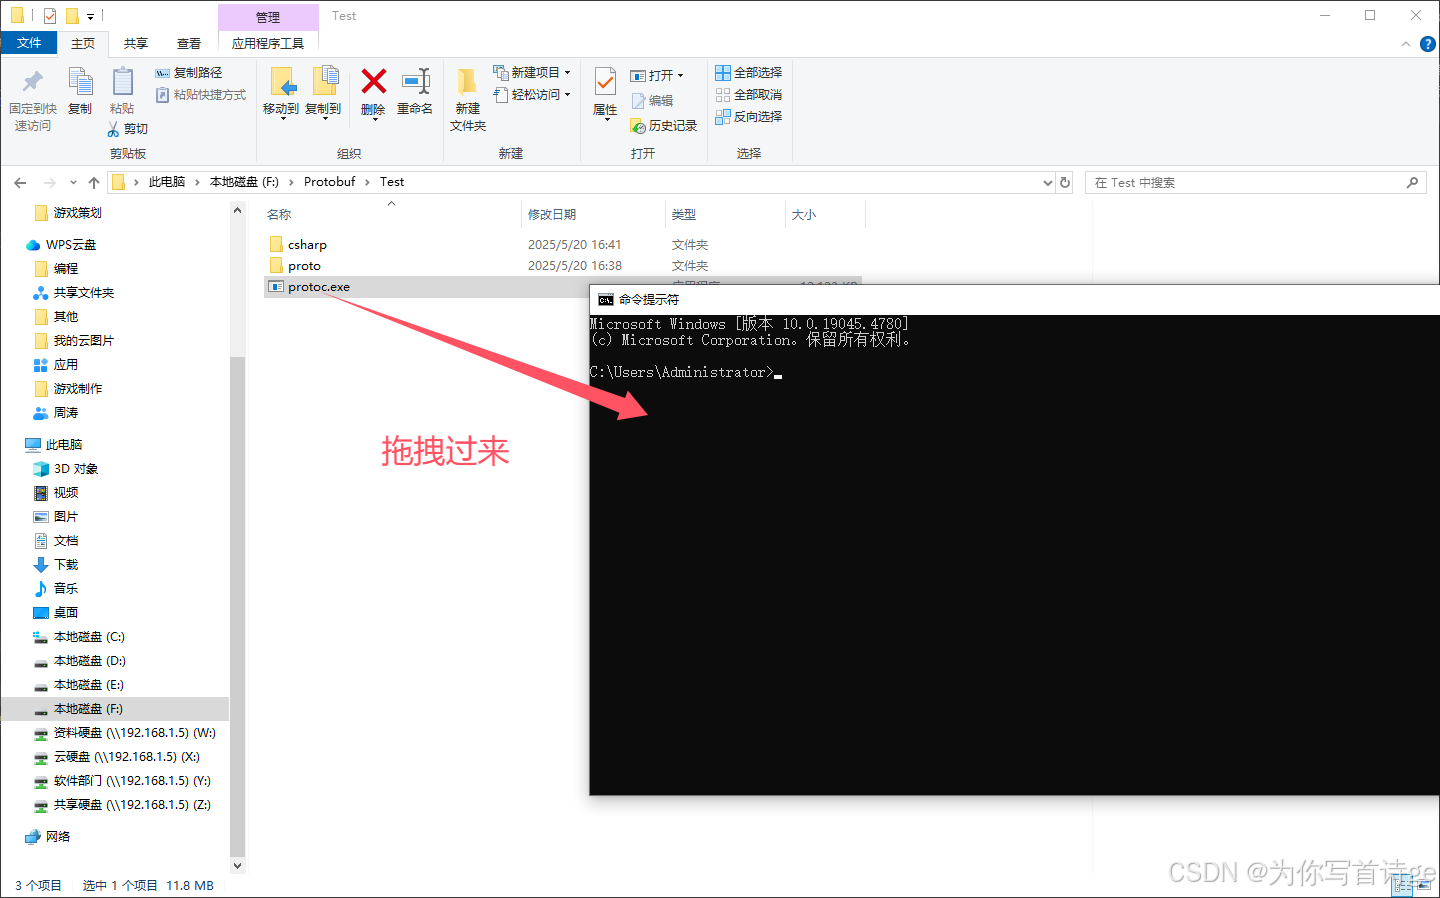Select 3D 对象 in navigation pane
This screenshot has width=1440, height=898.
tap(76, 469)
